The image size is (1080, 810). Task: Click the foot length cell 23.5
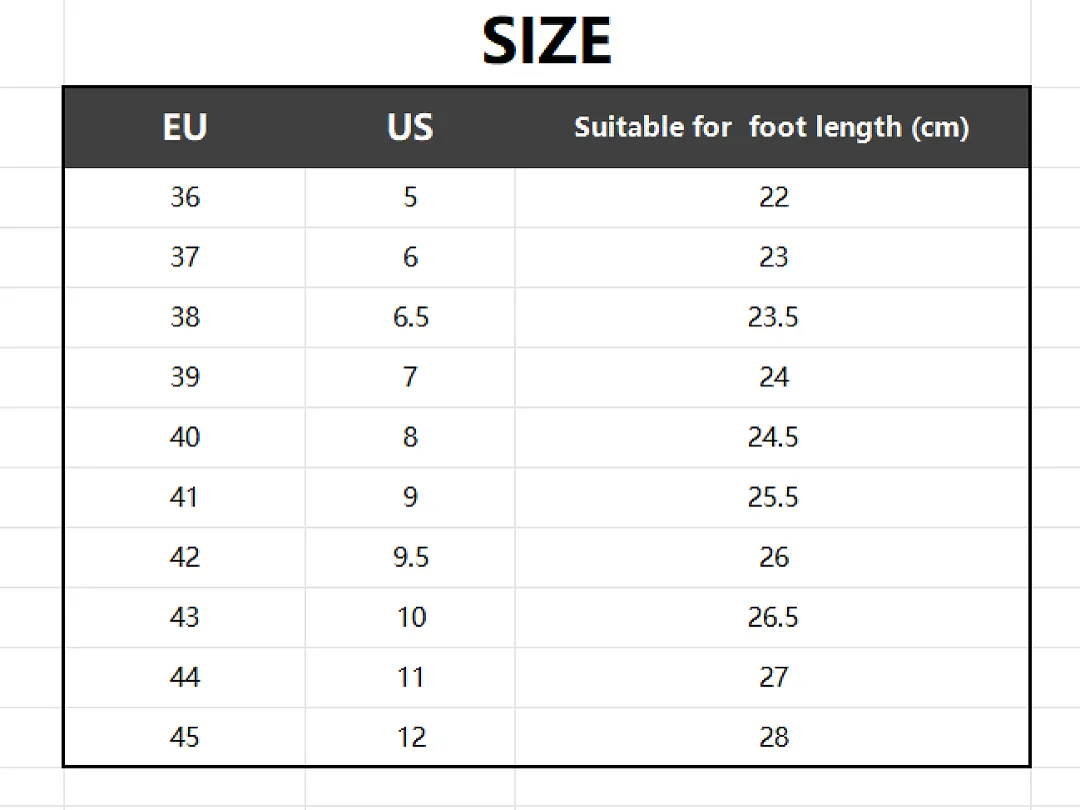tap(772, 317)
